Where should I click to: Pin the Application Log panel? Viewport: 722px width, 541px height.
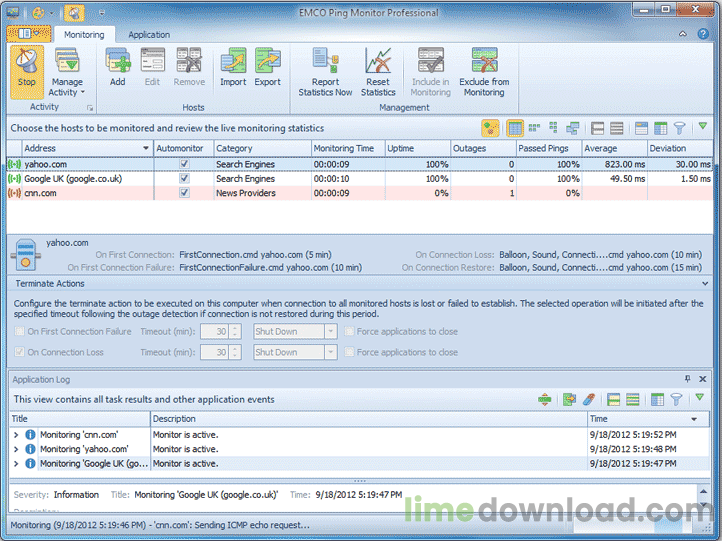687,379
